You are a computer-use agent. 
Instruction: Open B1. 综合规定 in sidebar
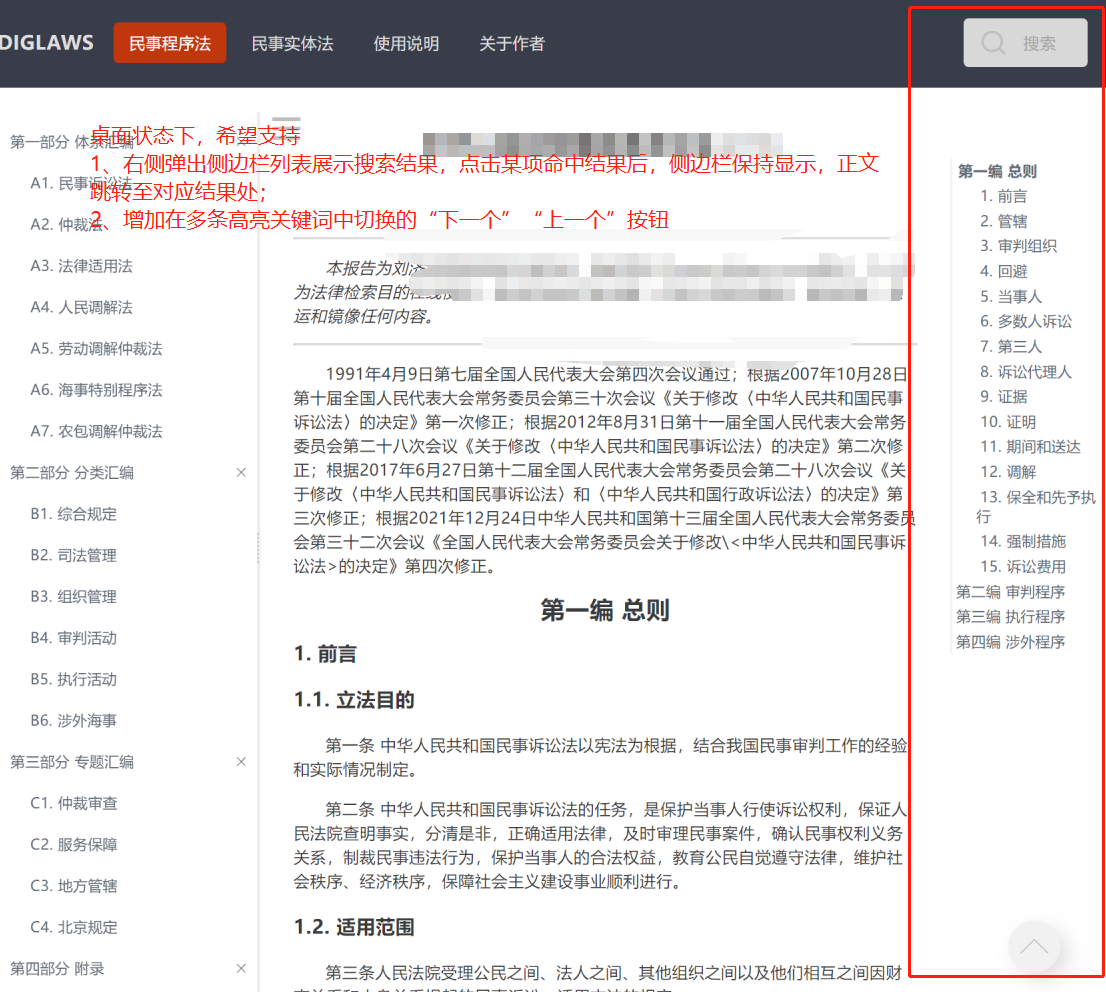pos(73,514)
